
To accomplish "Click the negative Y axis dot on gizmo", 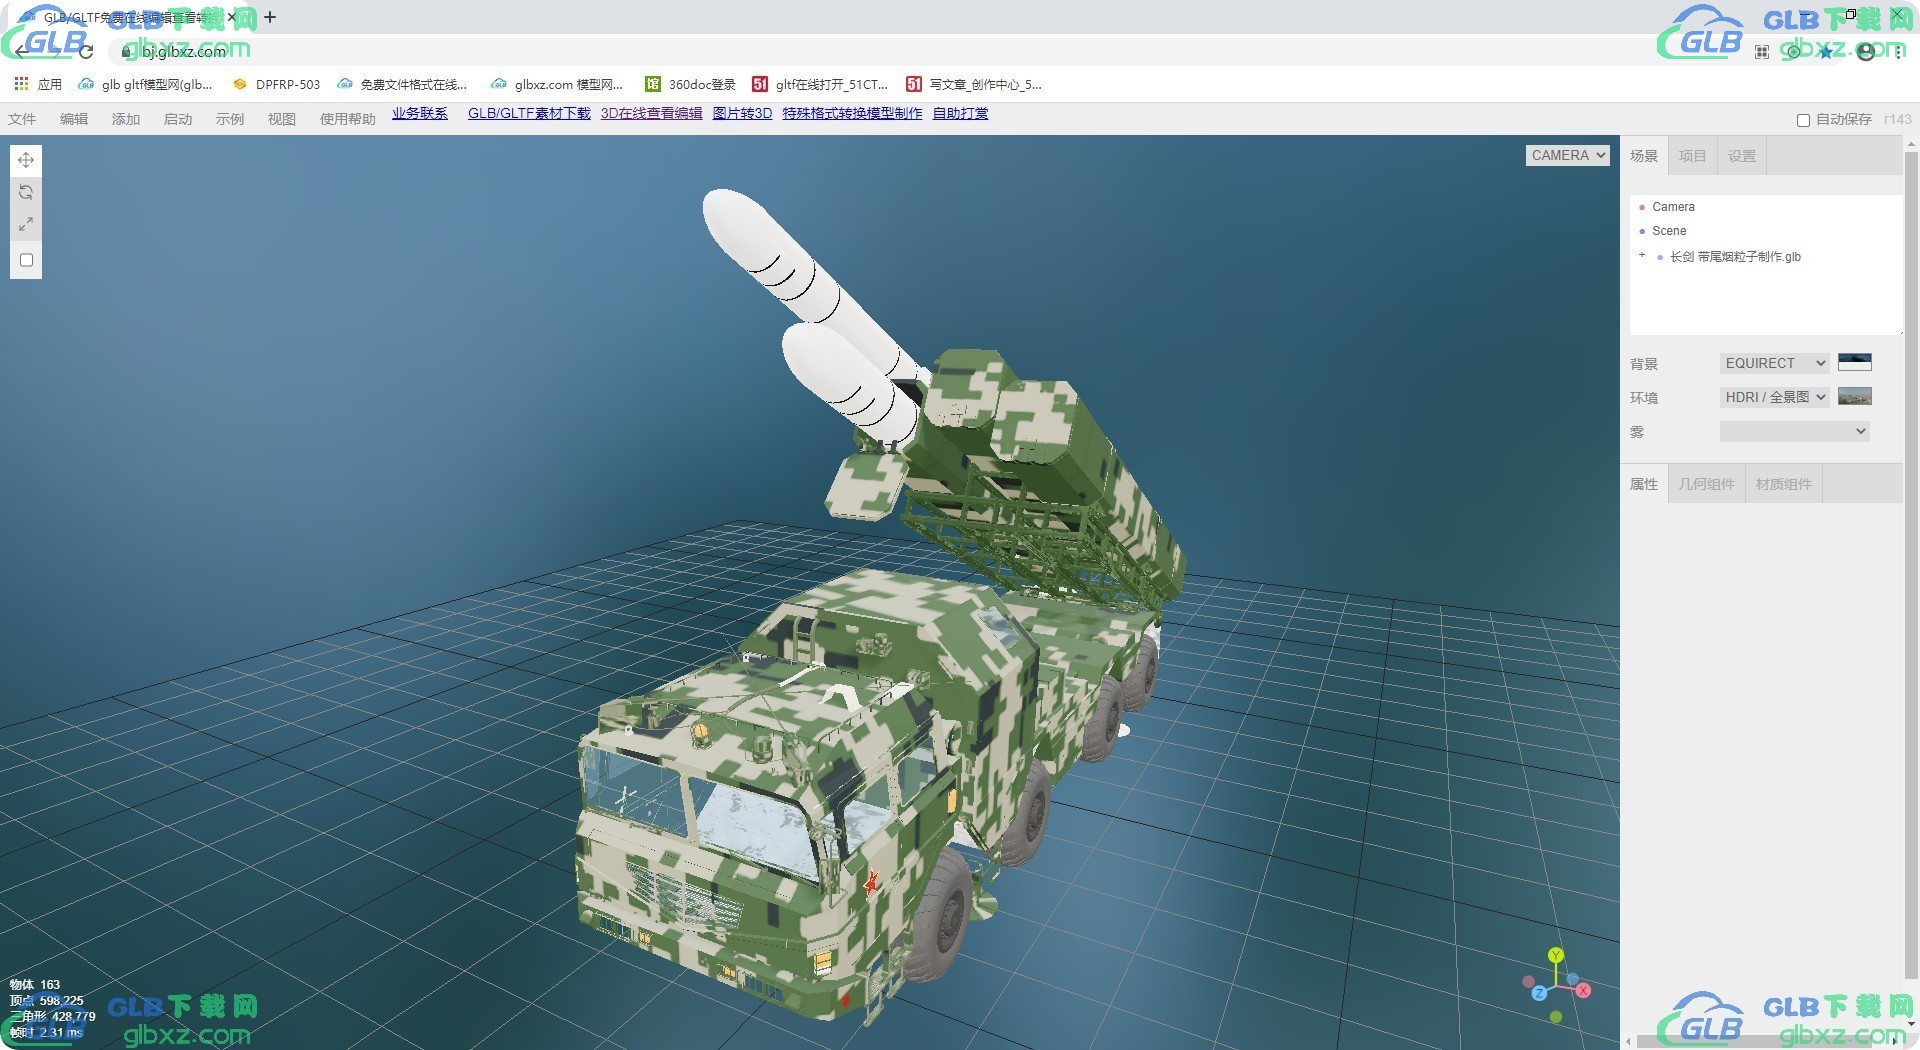I will (x=1555, y=1017).
